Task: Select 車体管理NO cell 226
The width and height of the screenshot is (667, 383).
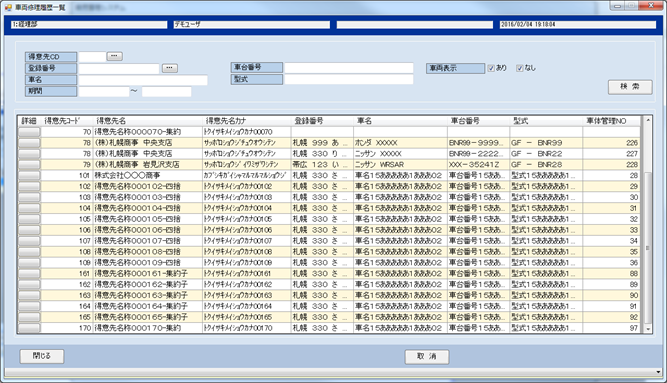Action: pos(611,143)
